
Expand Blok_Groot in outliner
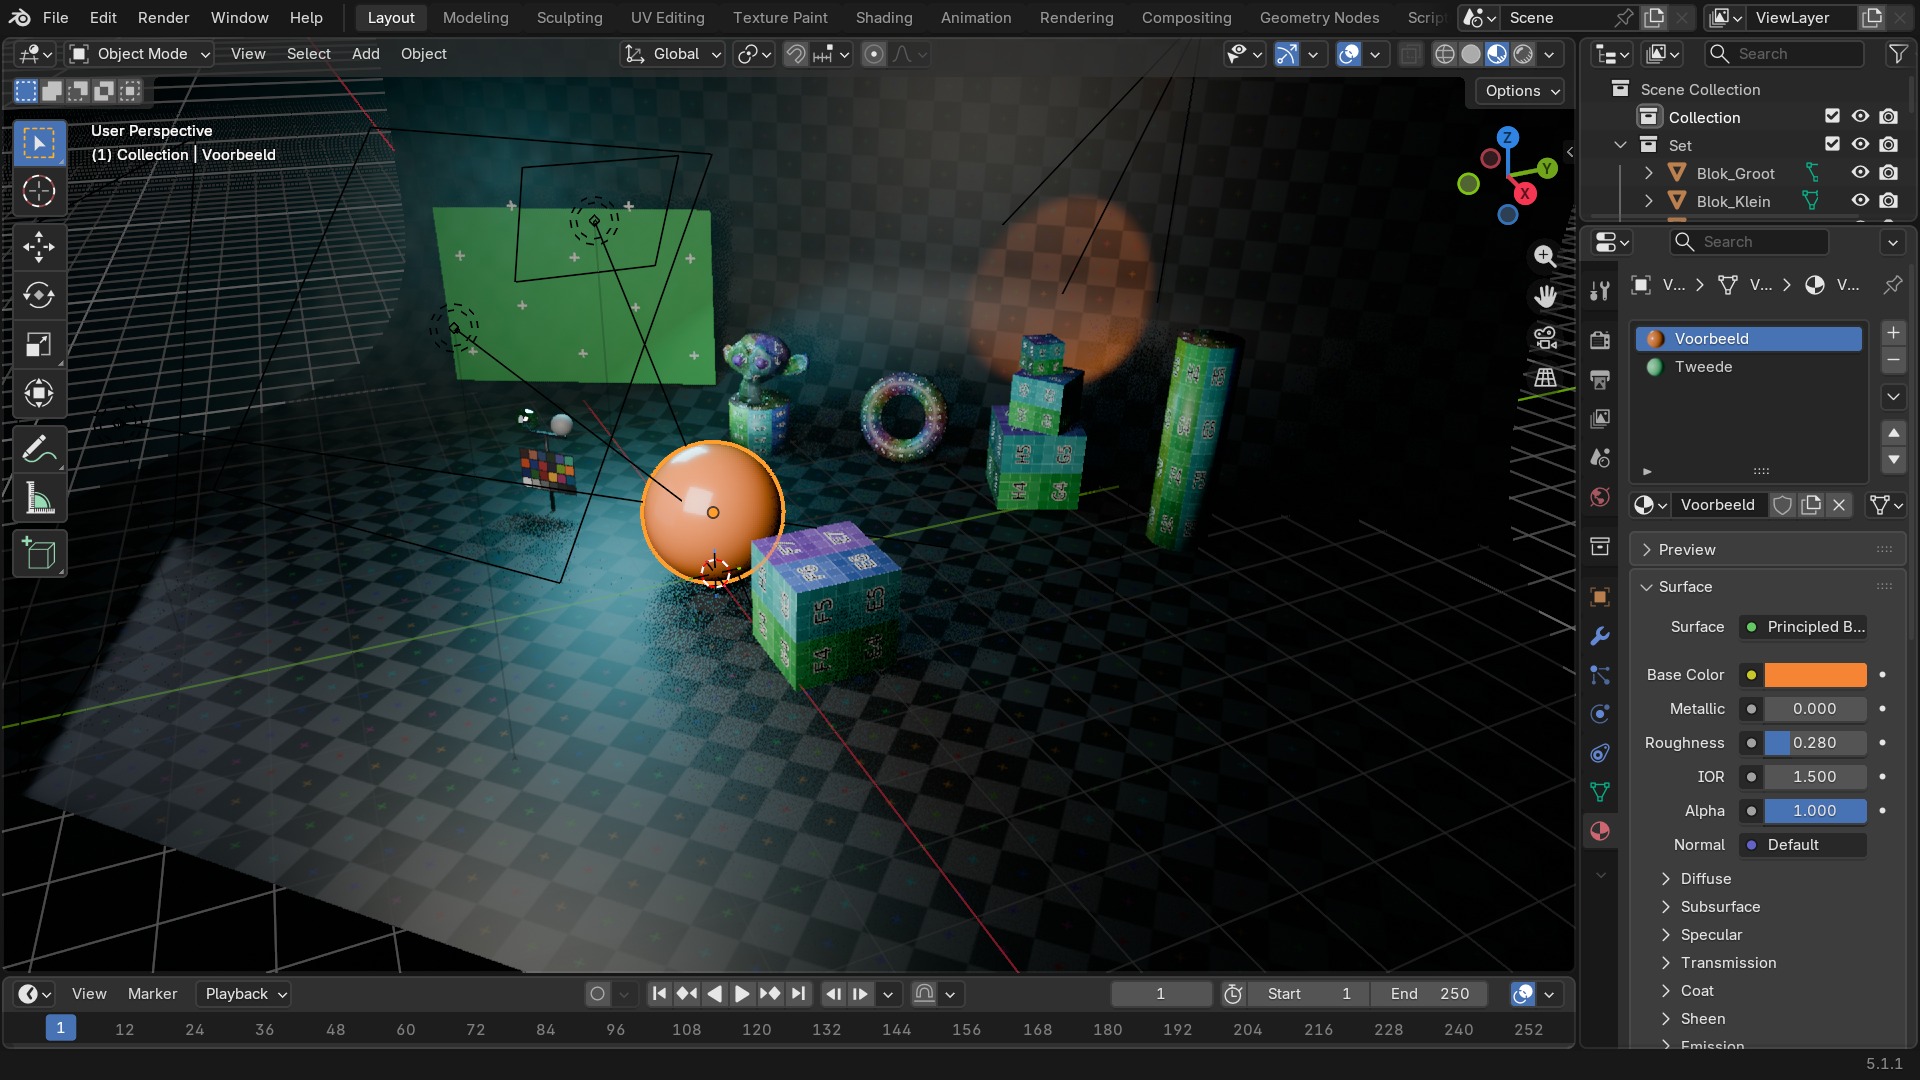(x=1648, y=173)
